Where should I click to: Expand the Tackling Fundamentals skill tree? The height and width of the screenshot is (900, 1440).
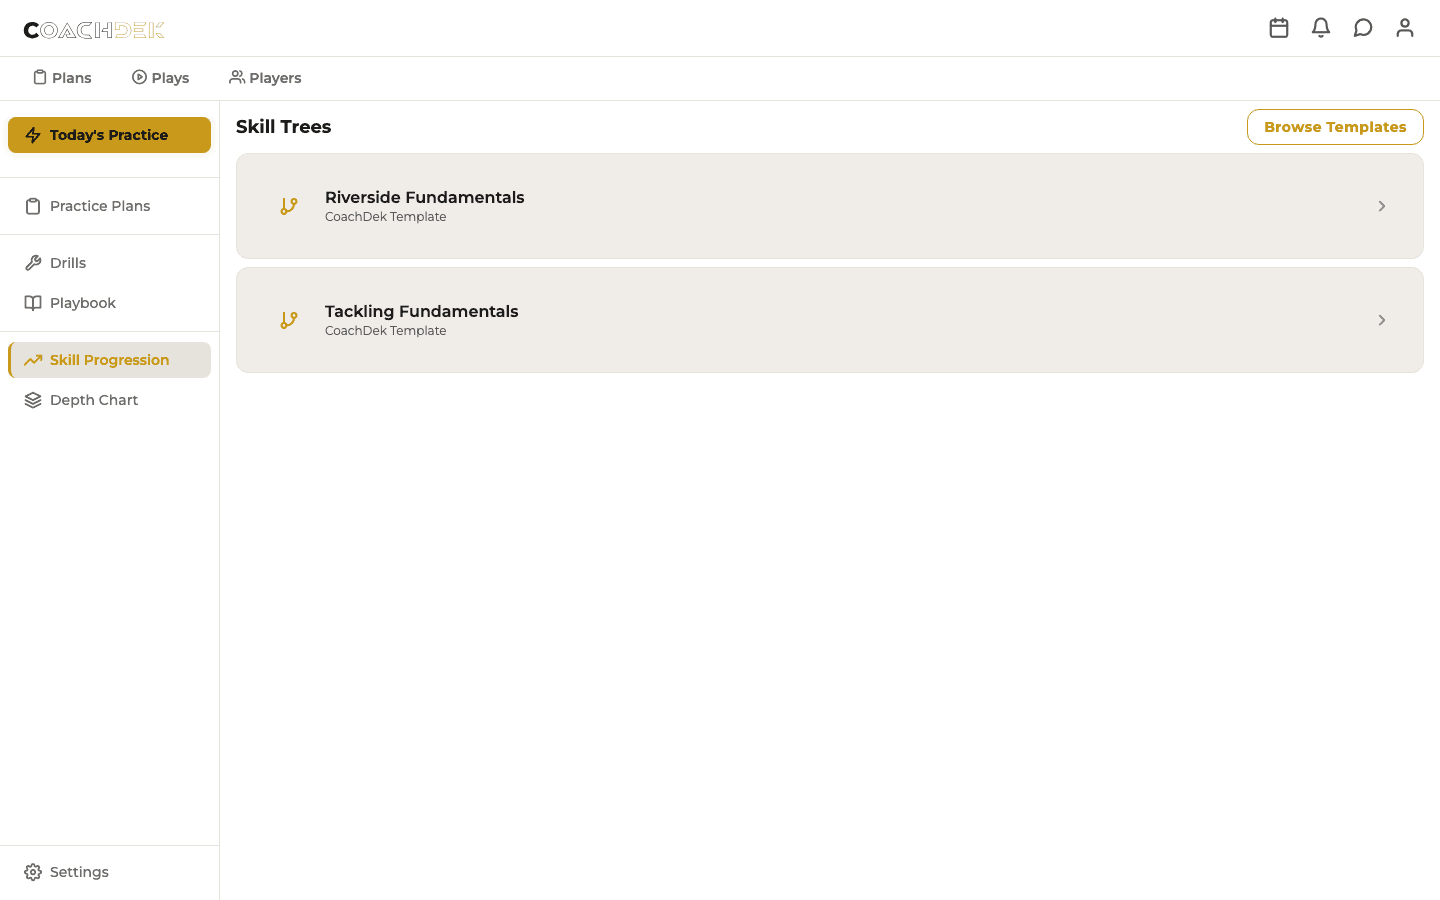(1382, 320)
